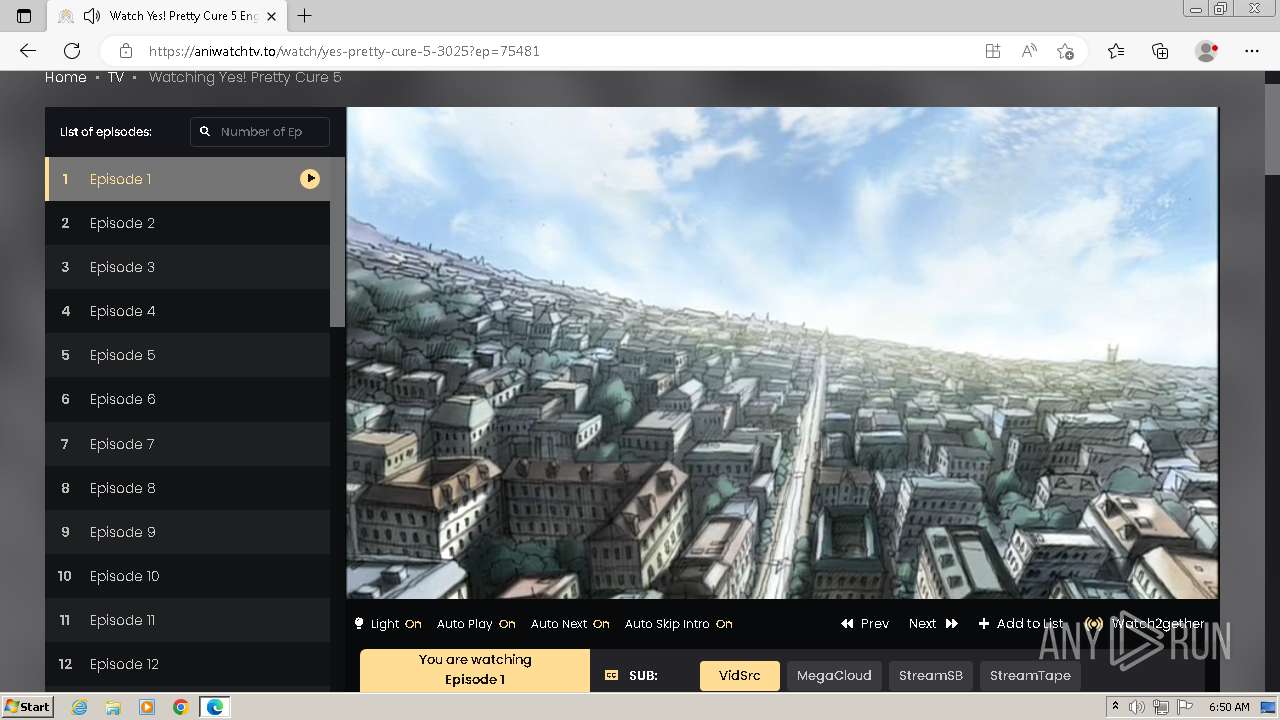This screenshot has width=1280, height=720.
Task: Launch media player from taskbar
Action: click(x=147, y=707)
